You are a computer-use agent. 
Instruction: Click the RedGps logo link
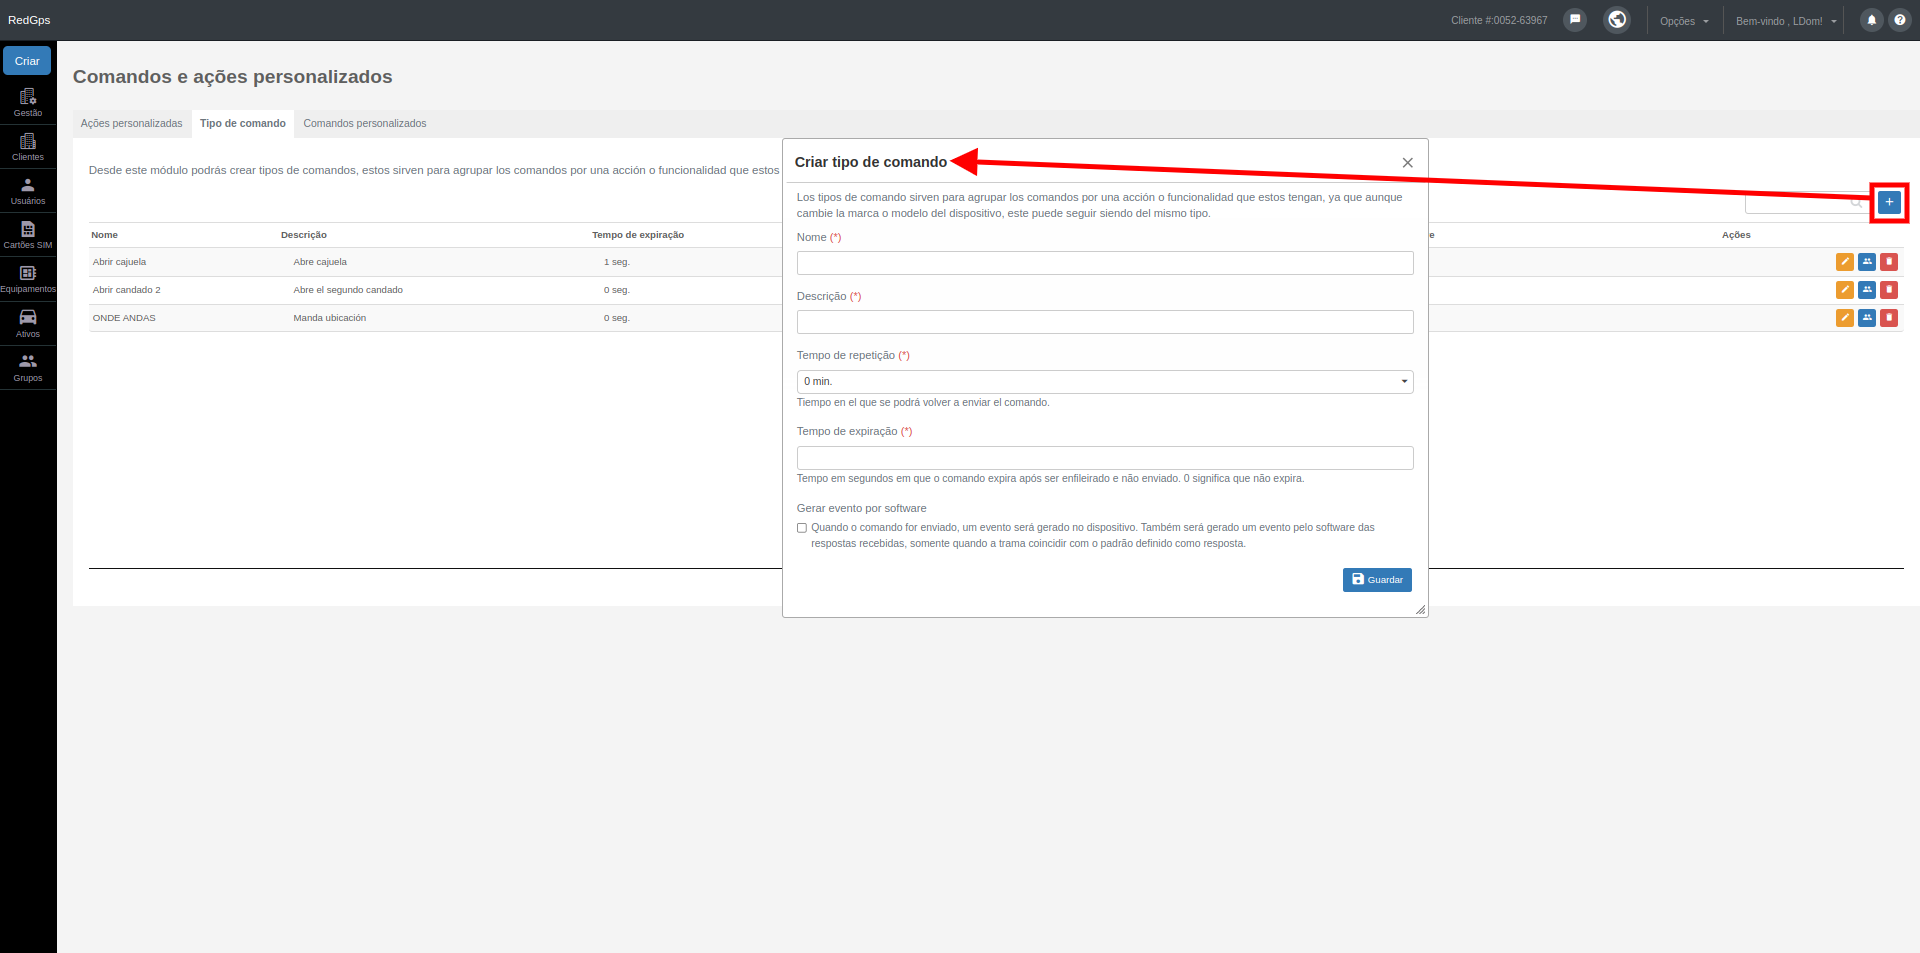tap(29, 20)
